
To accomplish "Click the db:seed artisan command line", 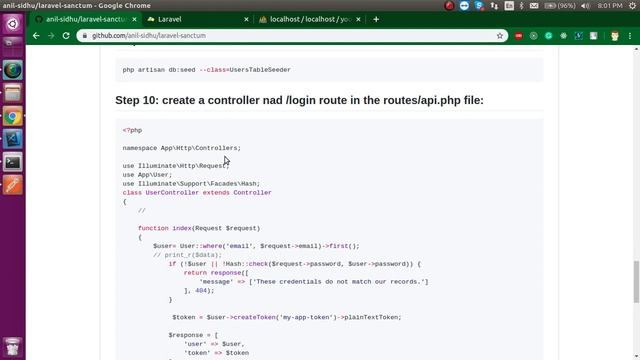I will (207, 70).
